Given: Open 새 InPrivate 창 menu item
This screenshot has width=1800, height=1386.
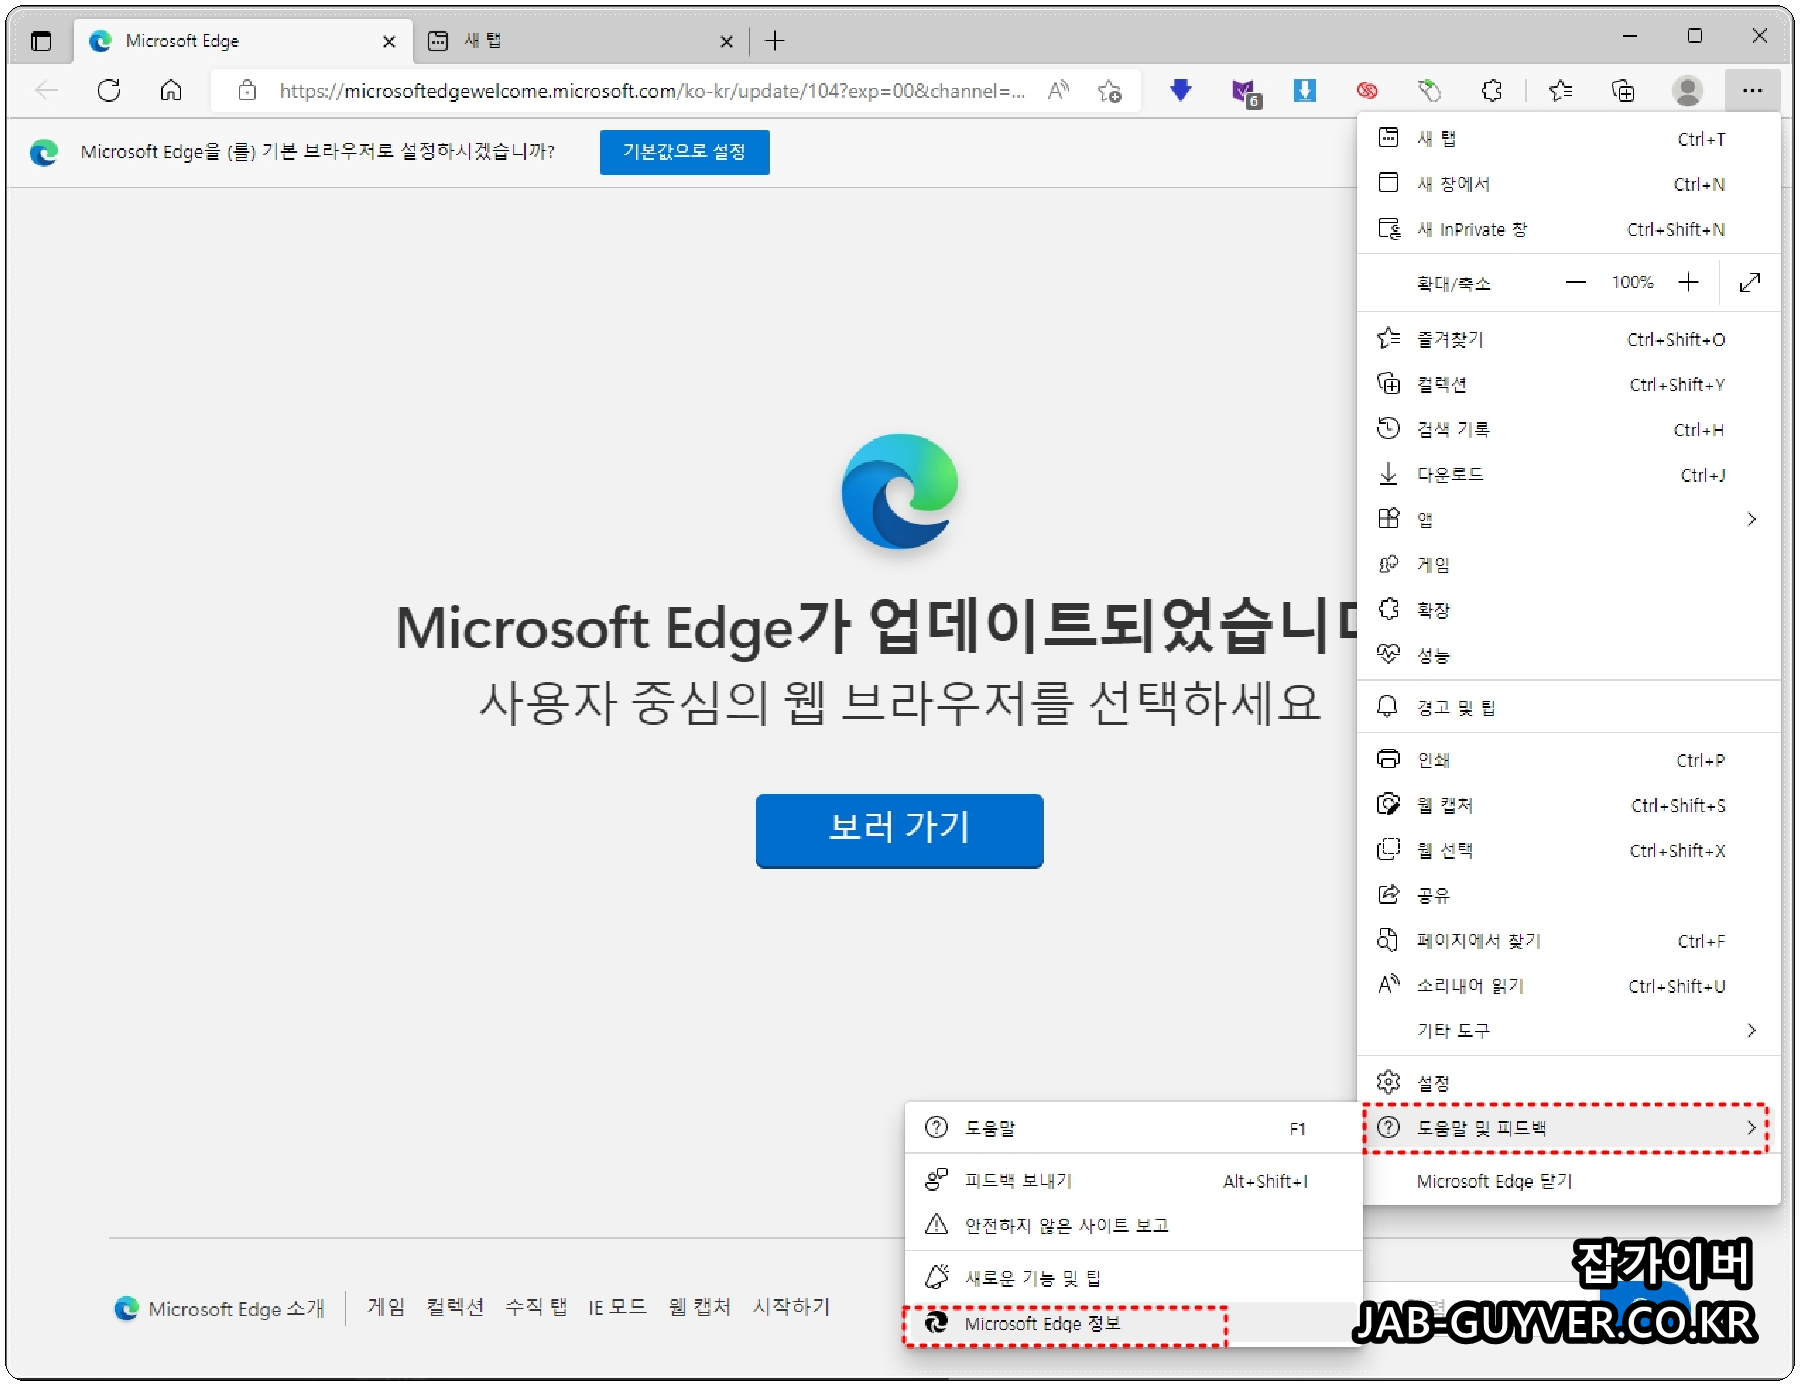Looking at the screenshot, I should click(x=1568, y=229).
